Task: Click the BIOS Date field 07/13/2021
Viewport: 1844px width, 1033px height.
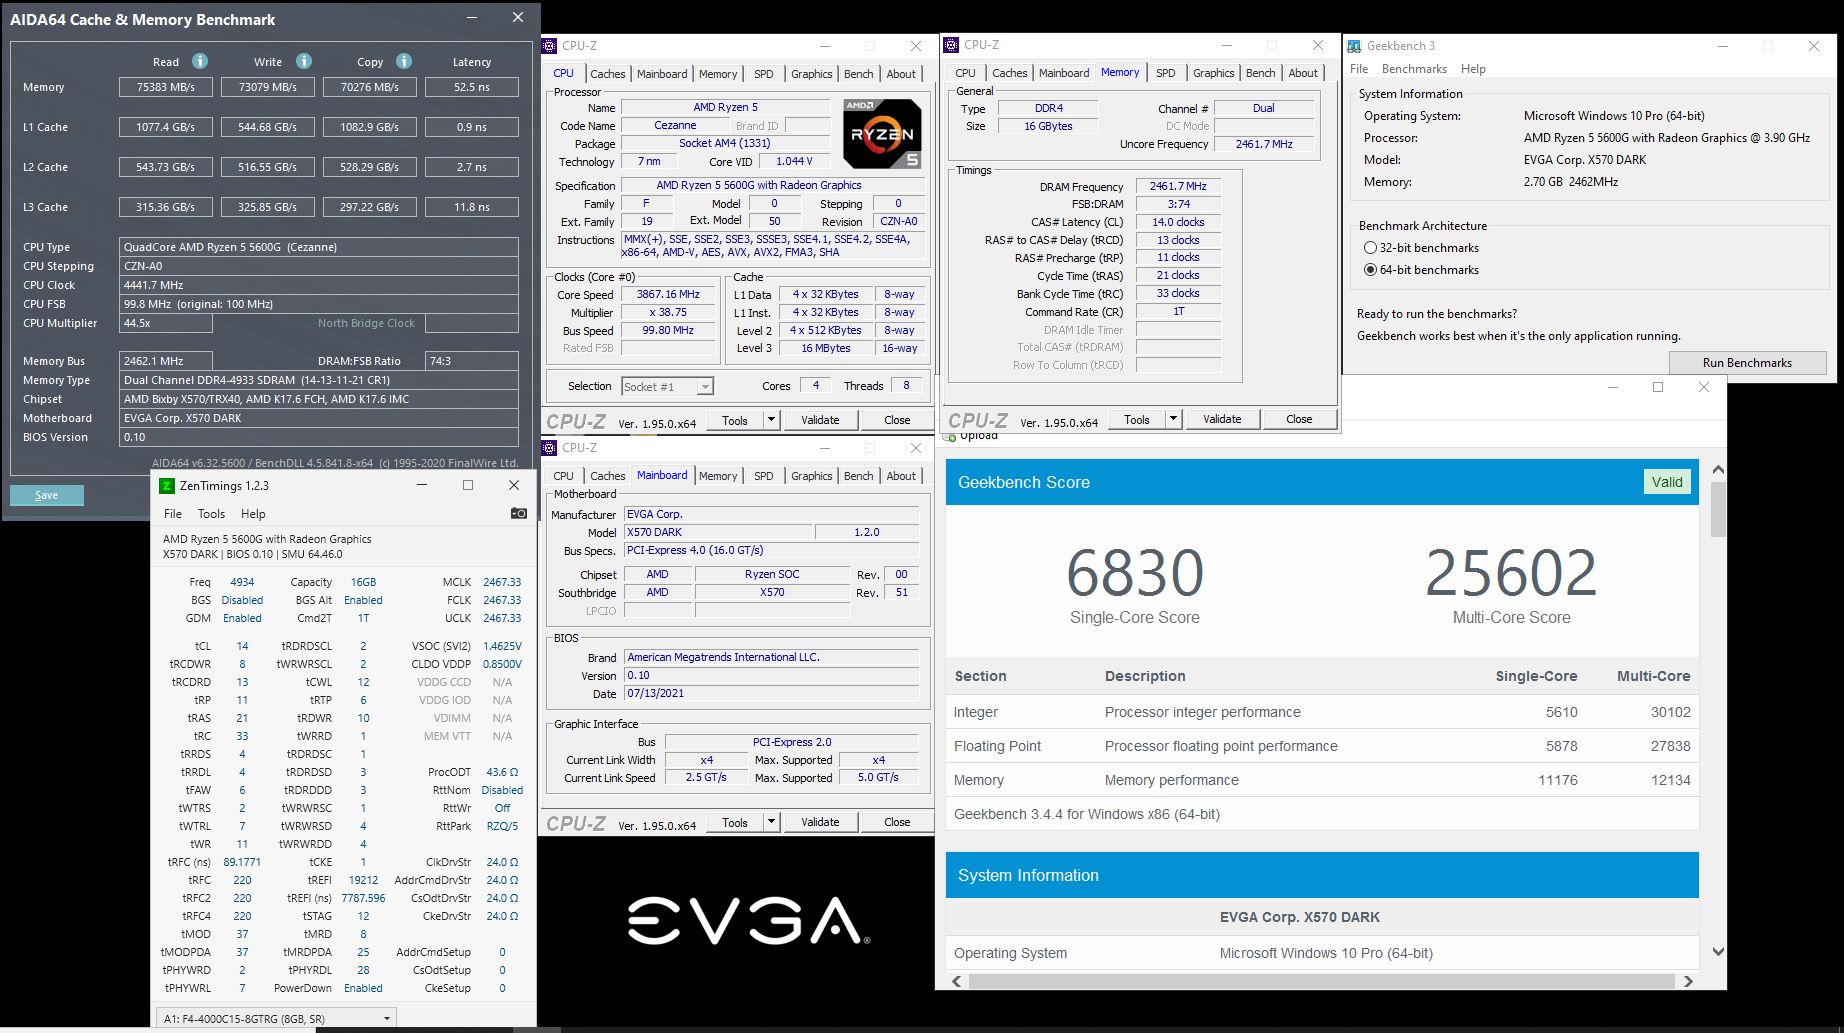Action: pos(772,693)
